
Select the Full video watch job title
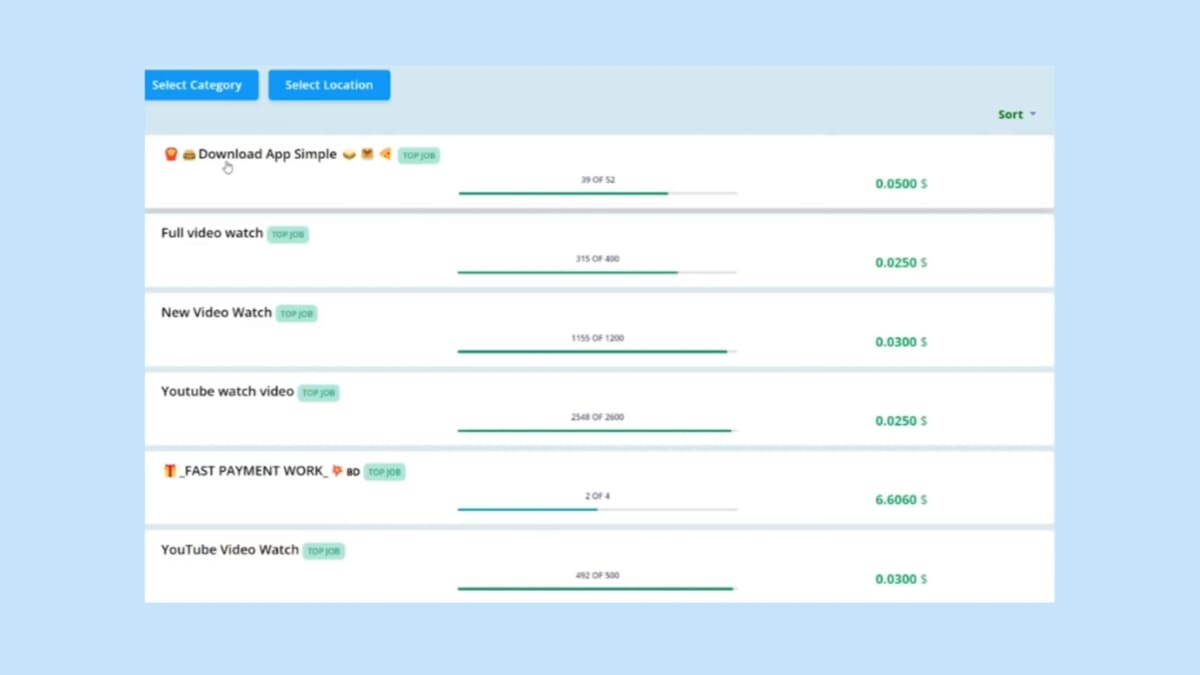pos(211,233)
